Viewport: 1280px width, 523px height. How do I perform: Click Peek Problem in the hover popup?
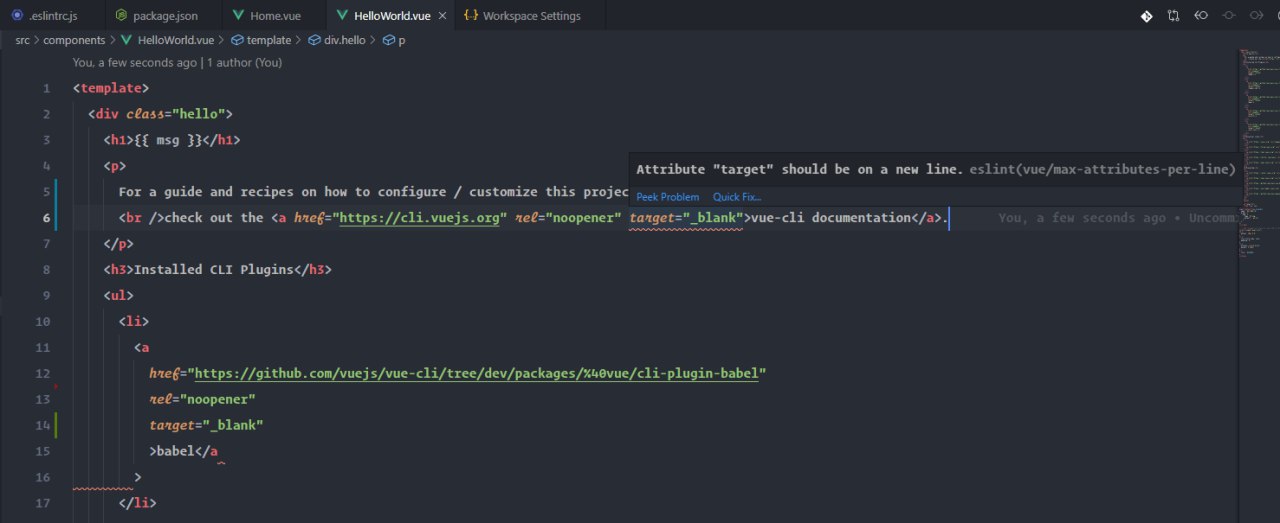(668, 197)
